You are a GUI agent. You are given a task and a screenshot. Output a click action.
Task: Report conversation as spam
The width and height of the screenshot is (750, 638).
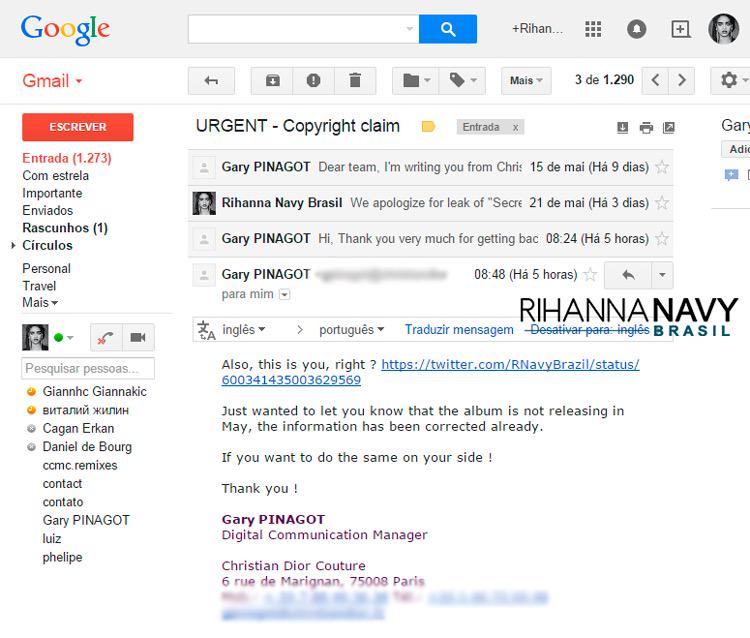313,80
